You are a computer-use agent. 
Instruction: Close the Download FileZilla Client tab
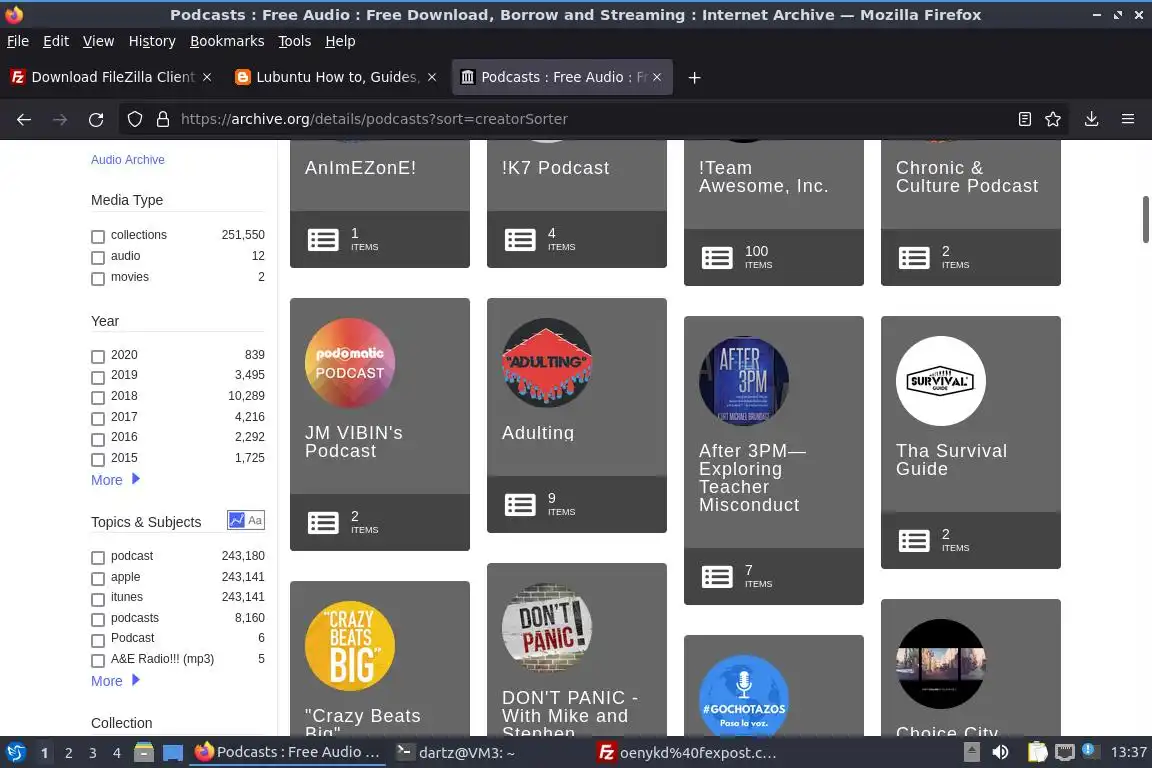[207, 77]
